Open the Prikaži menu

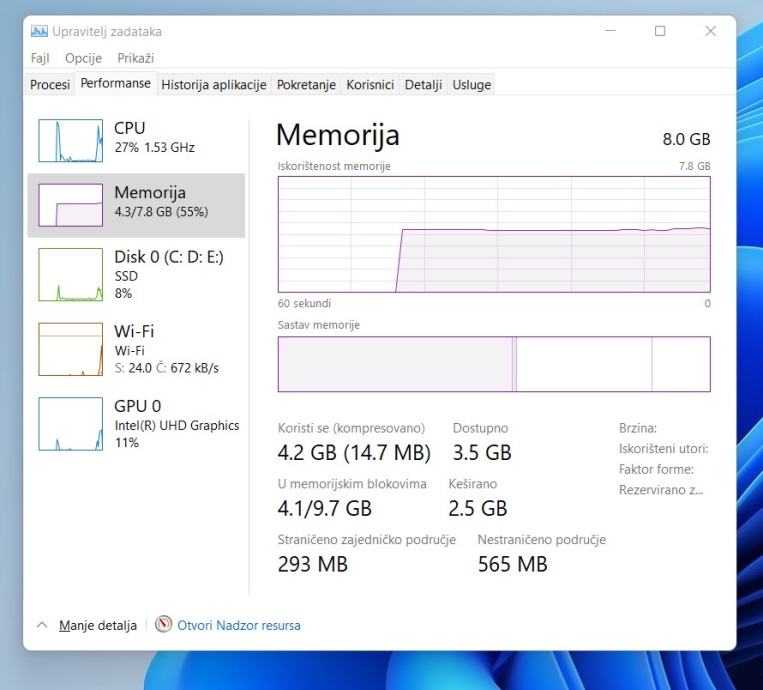point(135,58)
